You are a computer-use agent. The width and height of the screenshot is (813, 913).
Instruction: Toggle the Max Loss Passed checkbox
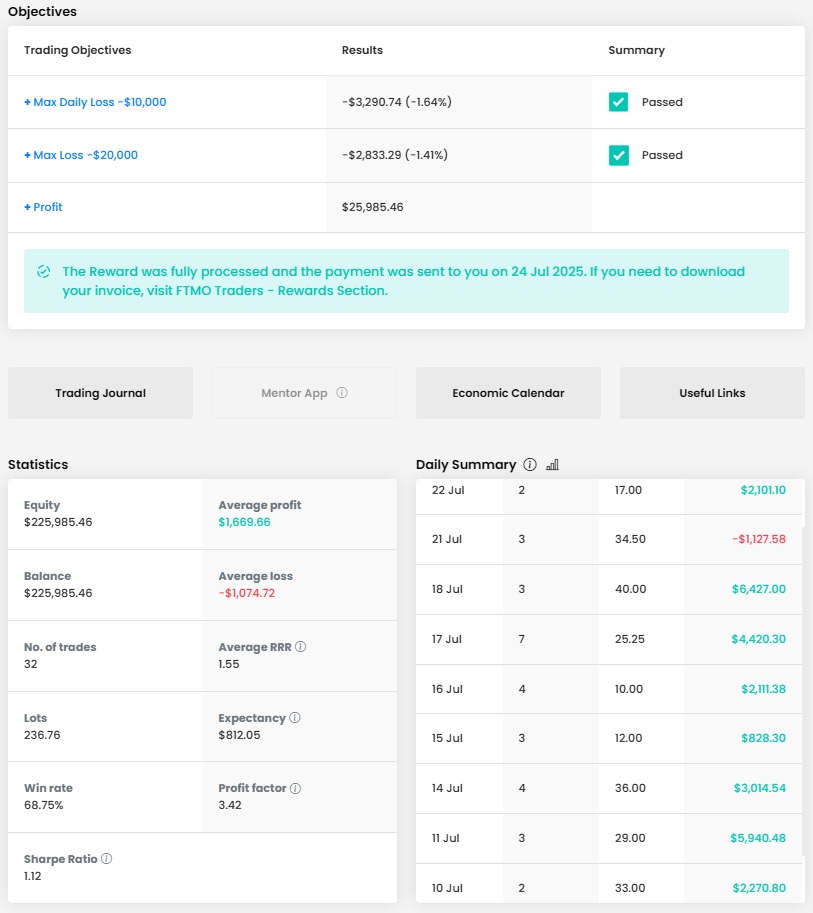click(x=618, y=155)
